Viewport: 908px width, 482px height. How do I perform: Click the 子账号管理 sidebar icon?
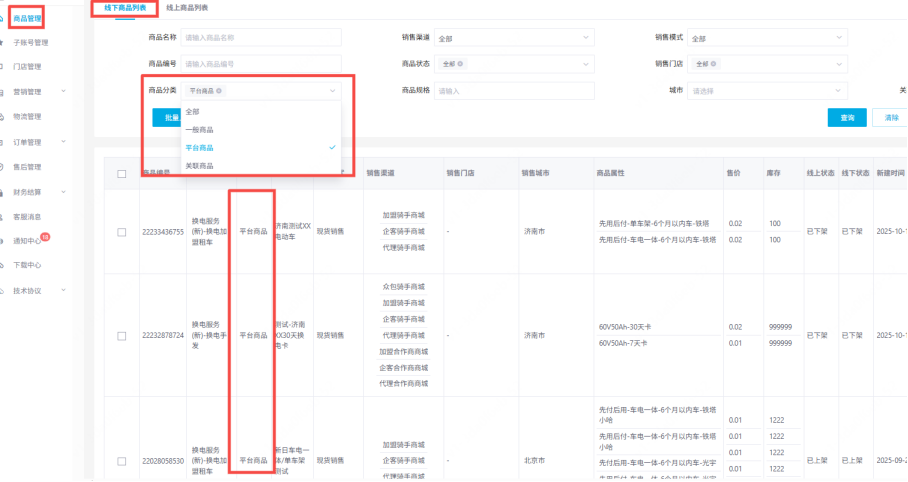(x=6, y=43)
